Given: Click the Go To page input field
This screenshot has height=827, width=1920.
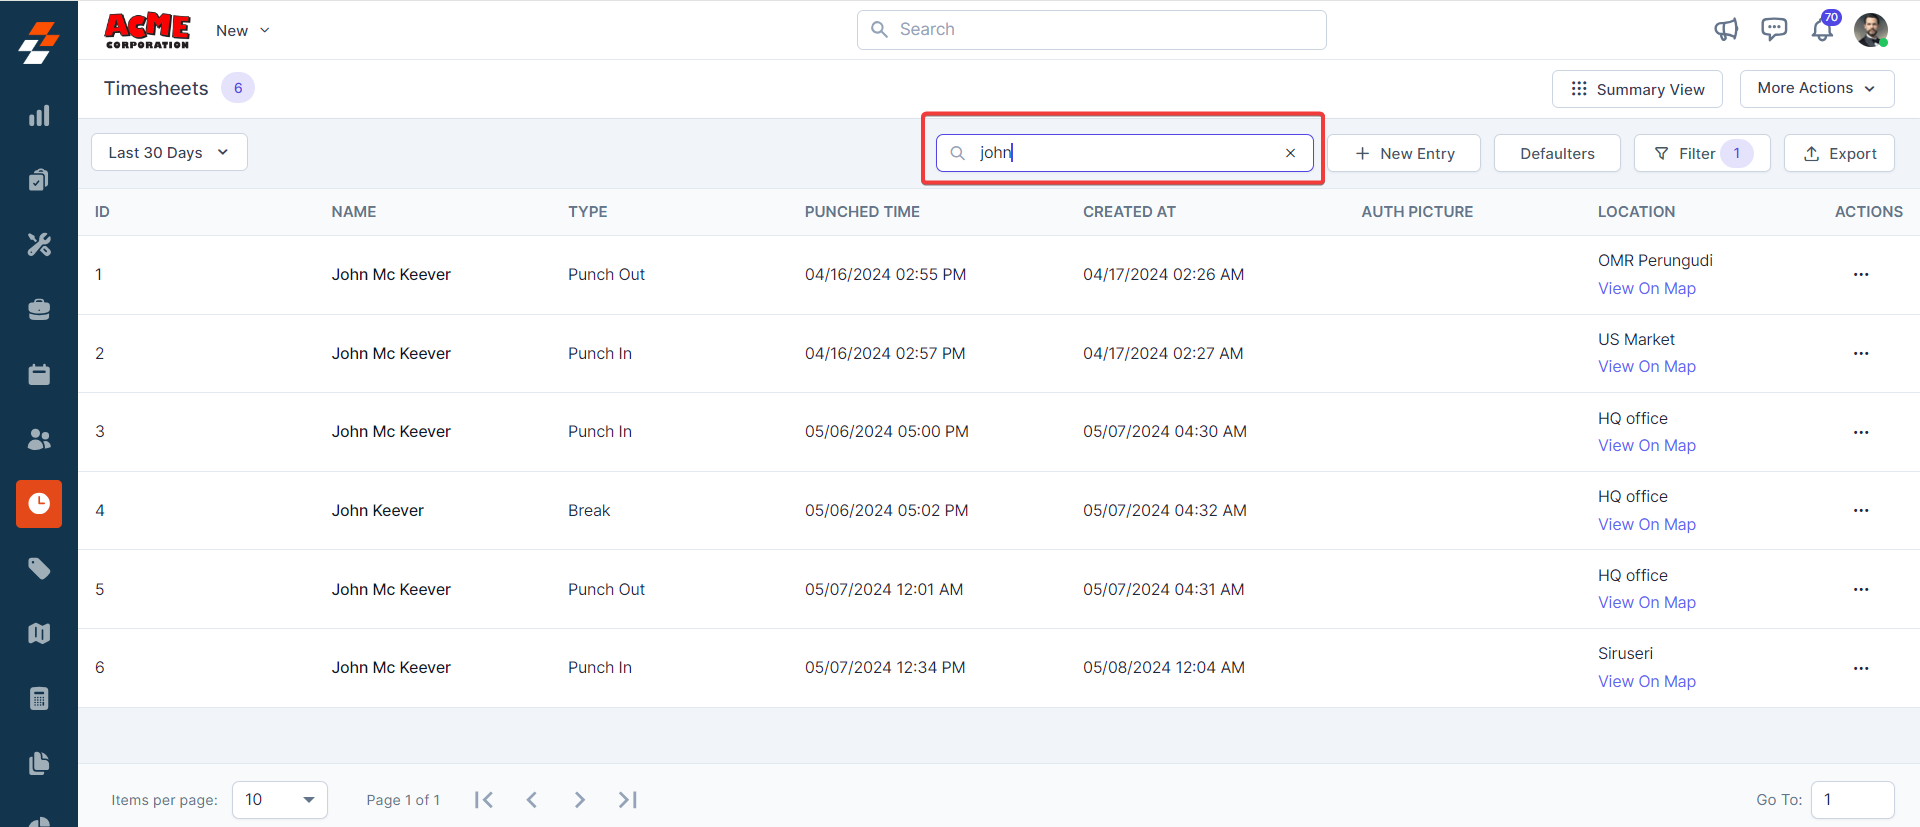Looking at the screenshot, I should pos(1852,800).
